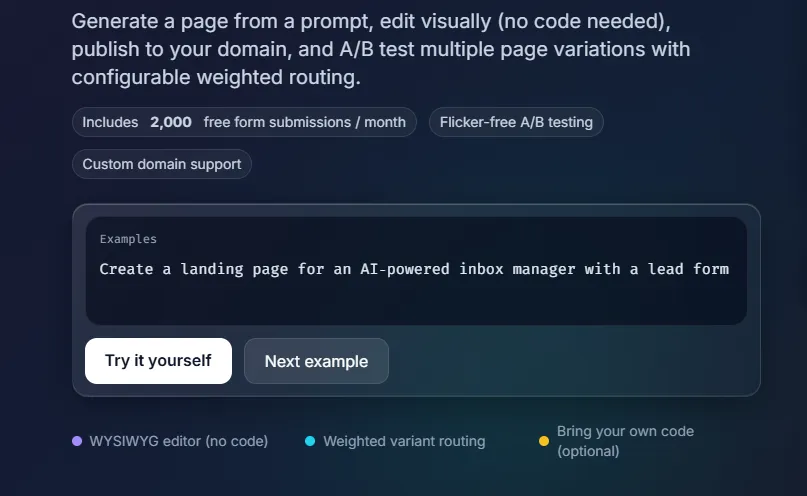Click the publish to your domain line

click(381, 49)
